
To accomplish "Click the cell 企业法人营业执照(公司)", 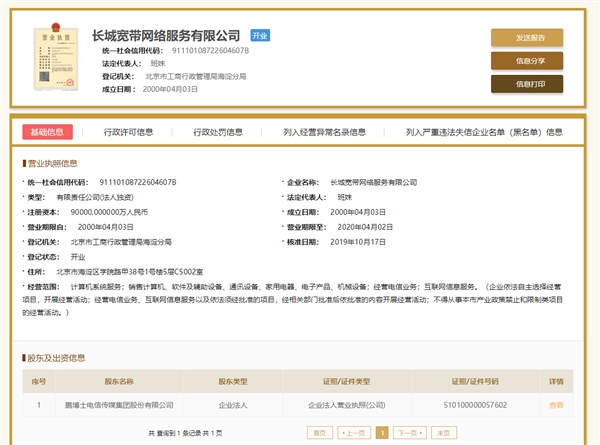I will pos(346,405).
